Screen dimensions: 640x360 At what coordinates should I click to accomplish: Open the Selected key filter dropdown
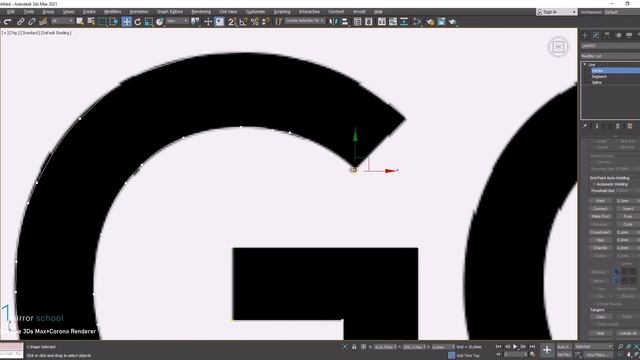593,347
